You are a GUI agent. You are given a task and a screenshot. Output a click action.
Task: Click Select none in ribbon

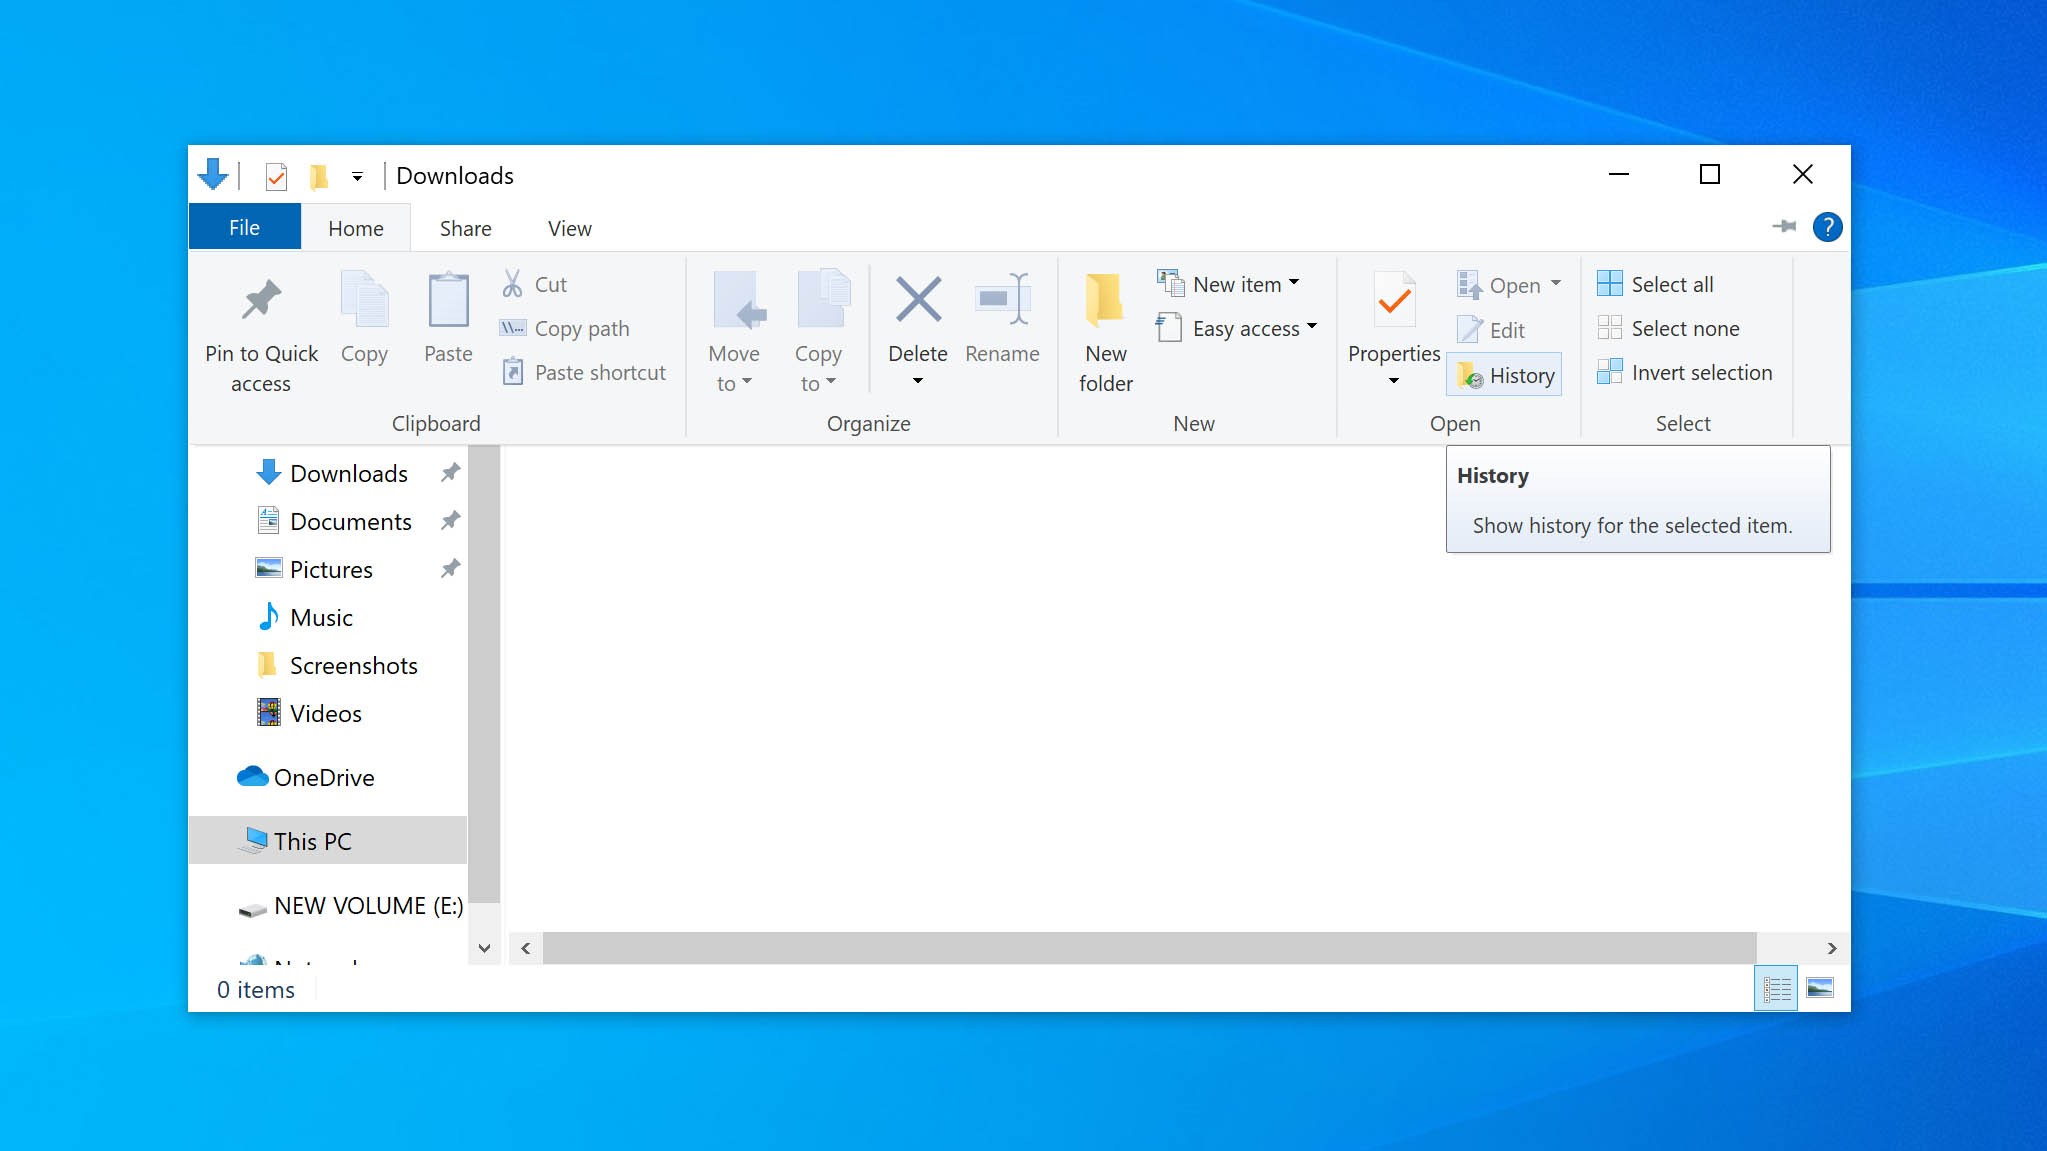[1668, 328]
